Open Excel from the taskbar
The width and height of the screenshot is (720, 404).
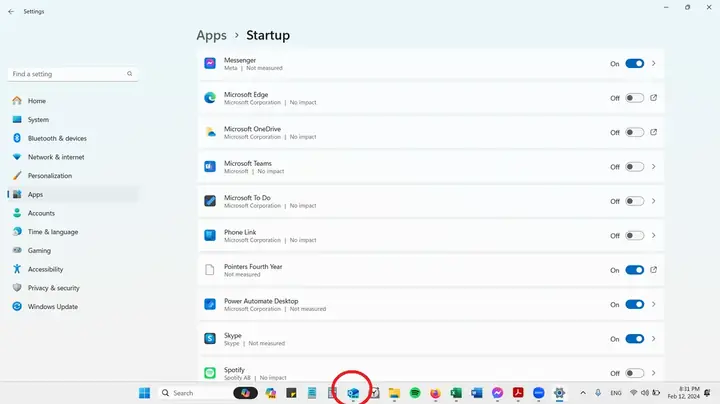coord(456,393)
